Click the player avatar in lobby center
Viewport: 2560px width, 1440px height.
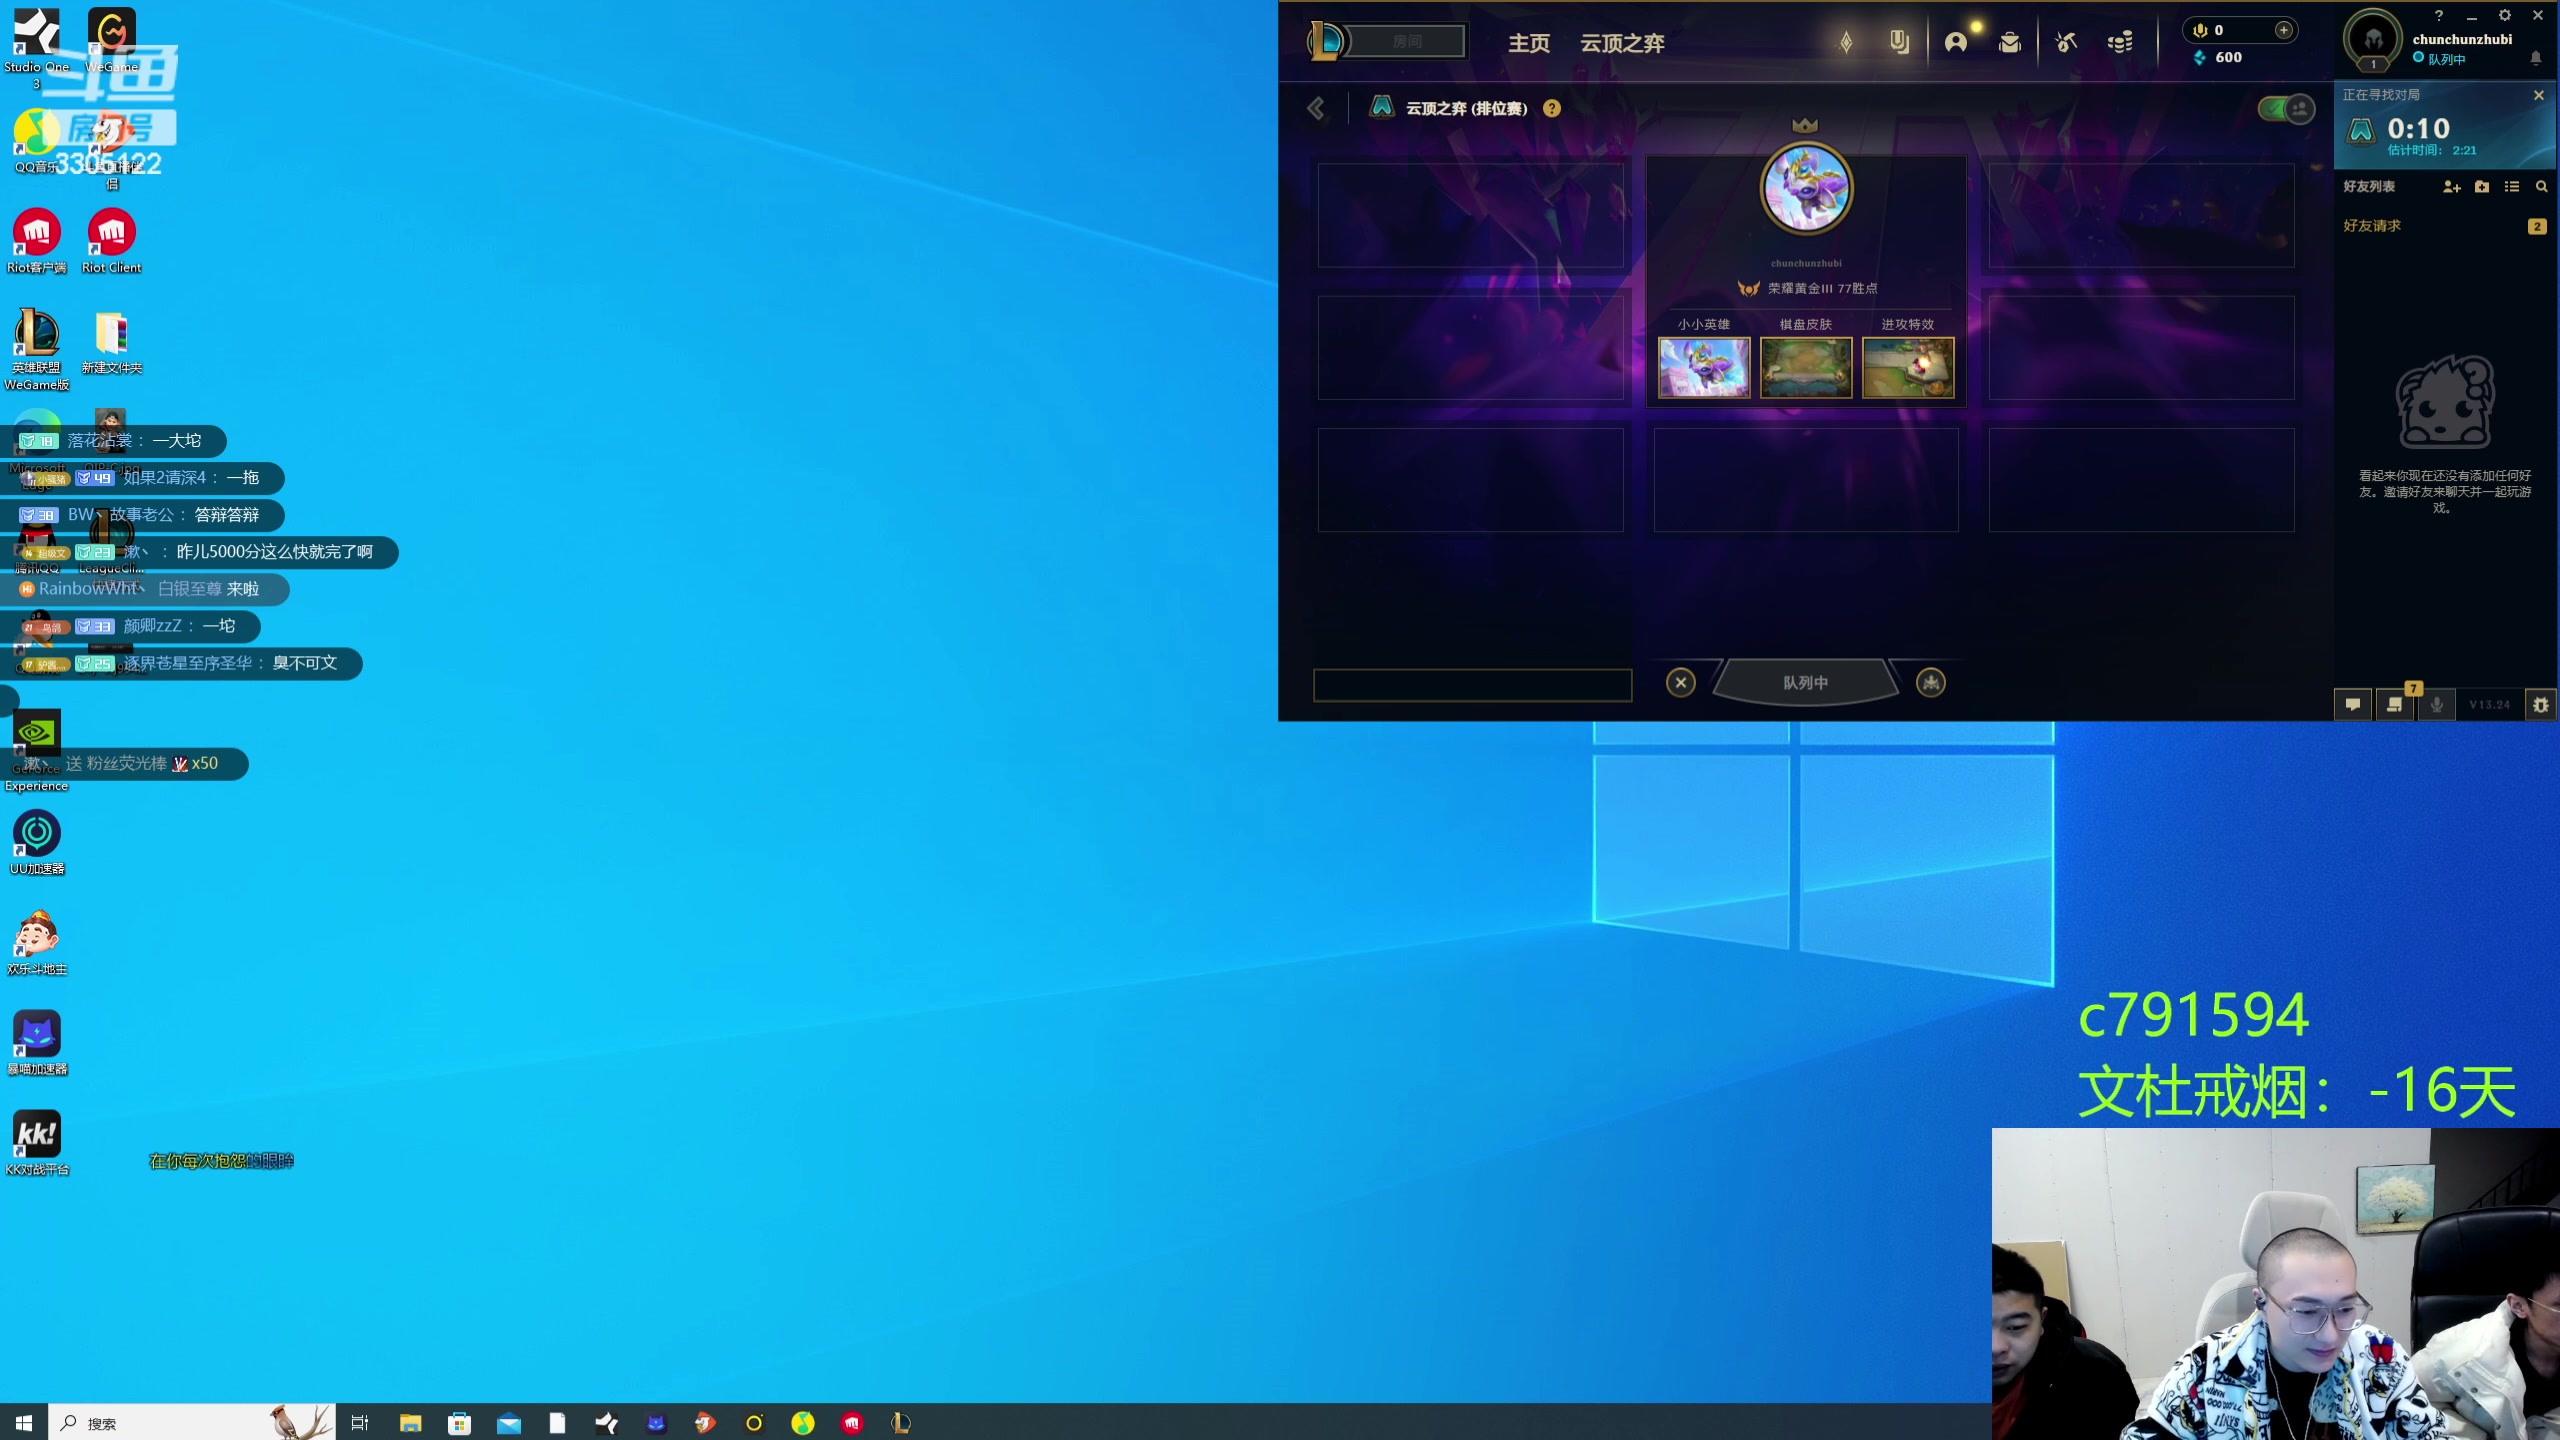pos(1806,188)
